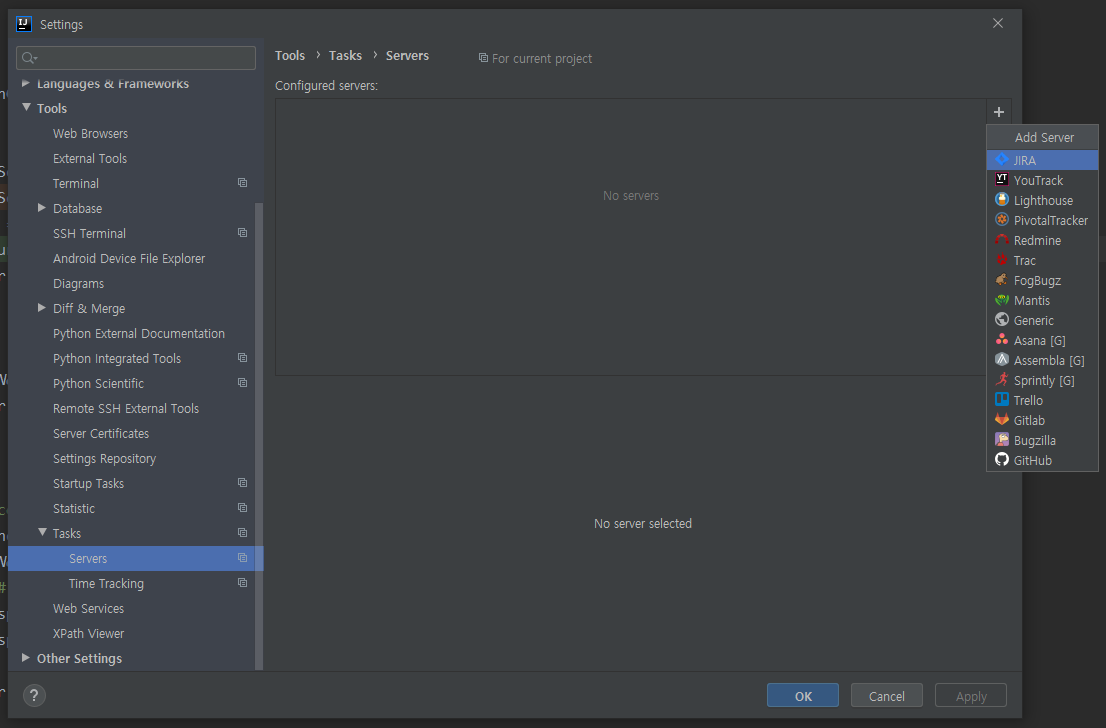The width and height of the screenshot is (1106, 728).
Task: Click the FogBugz kiwi icon
Action: (1002, 279)
